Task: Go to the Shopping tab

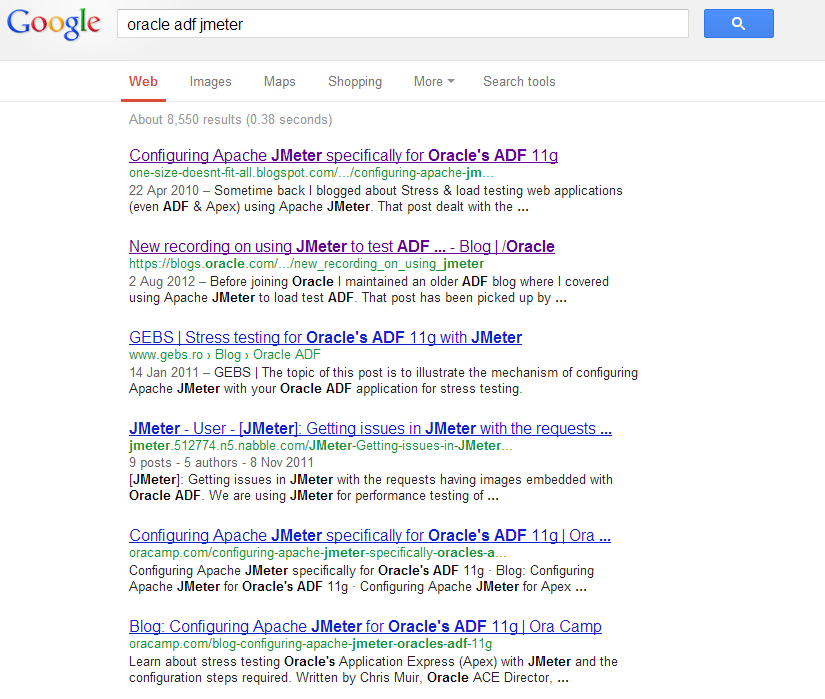Action: tap(355, 82)
